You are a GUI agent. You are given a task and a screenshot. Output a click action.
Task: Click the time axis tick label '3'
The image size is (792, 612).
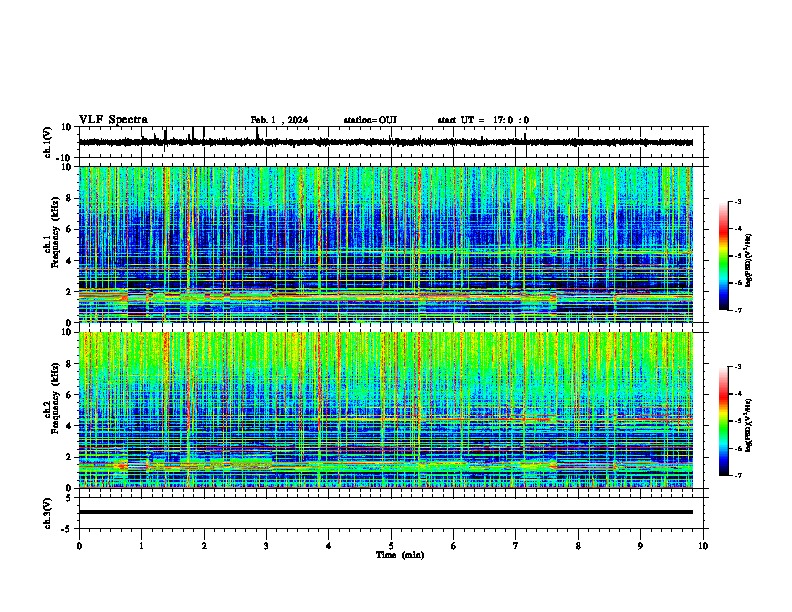click(266, 546)
